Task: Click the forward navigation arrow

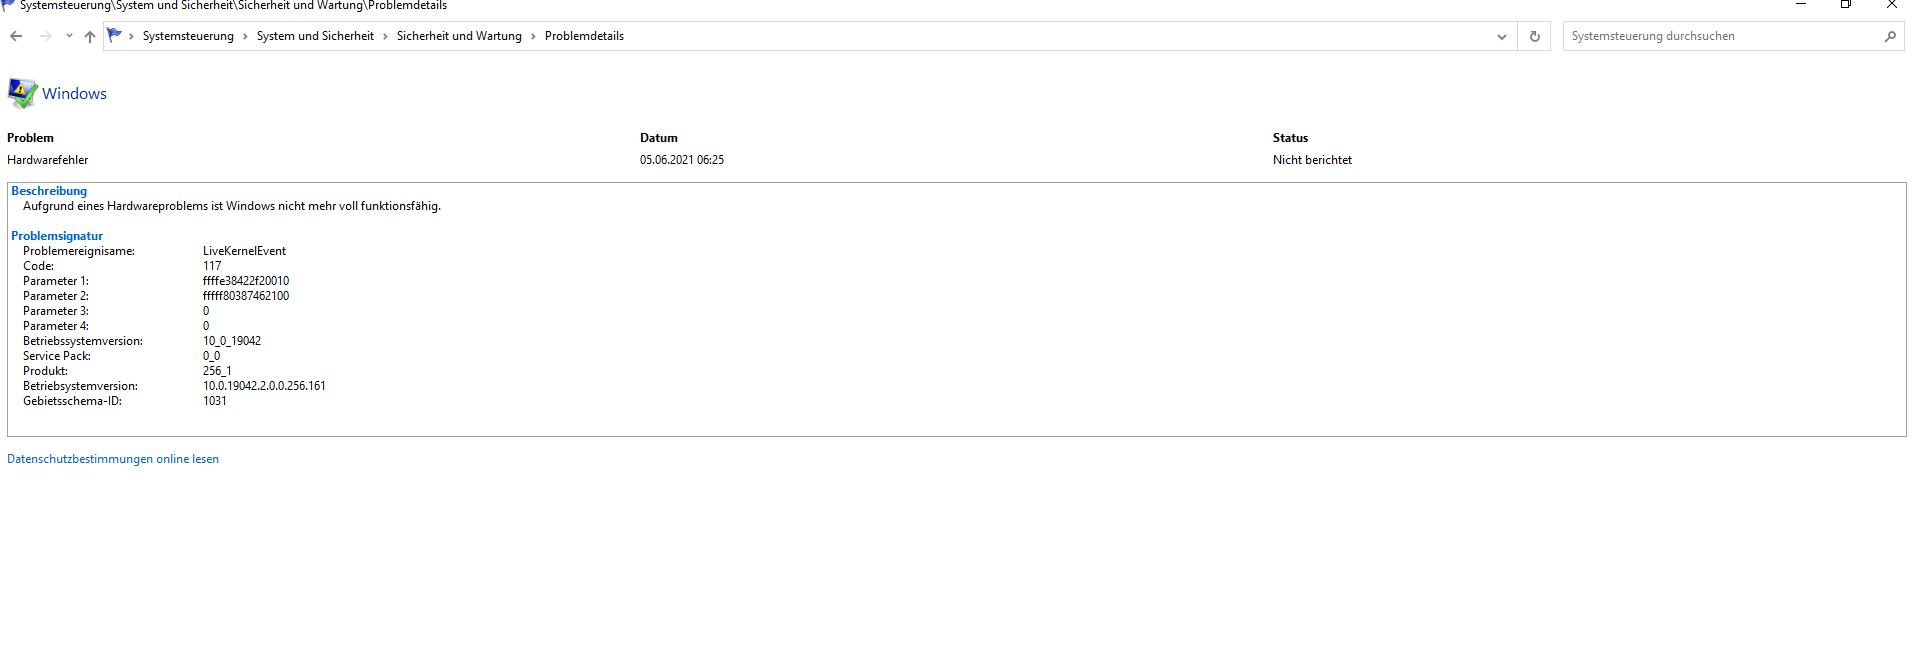Action: coord(45,36)
